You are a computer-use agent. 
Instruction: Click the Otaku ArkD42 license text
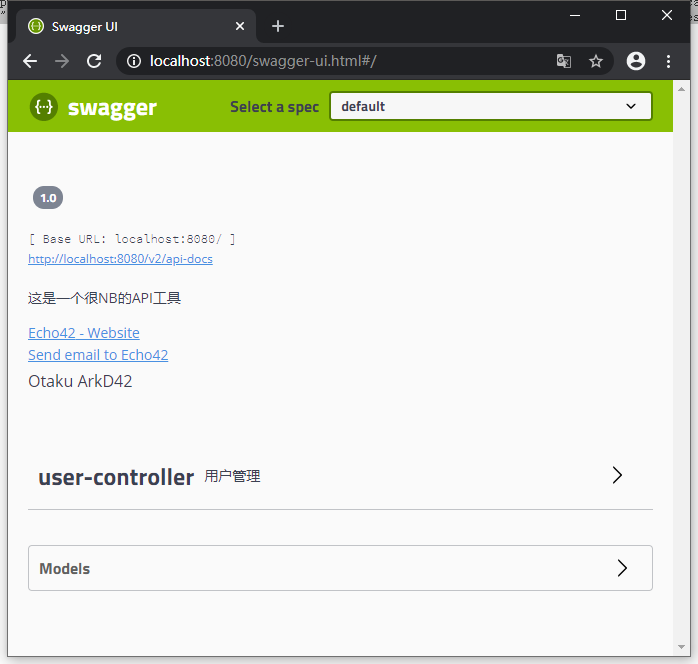tap(80, 381)
